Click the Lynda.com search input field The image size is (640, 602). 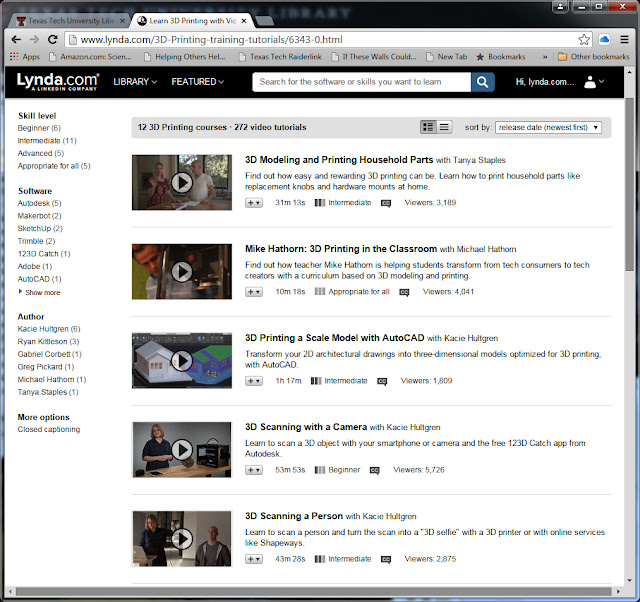tap(361, 82)
